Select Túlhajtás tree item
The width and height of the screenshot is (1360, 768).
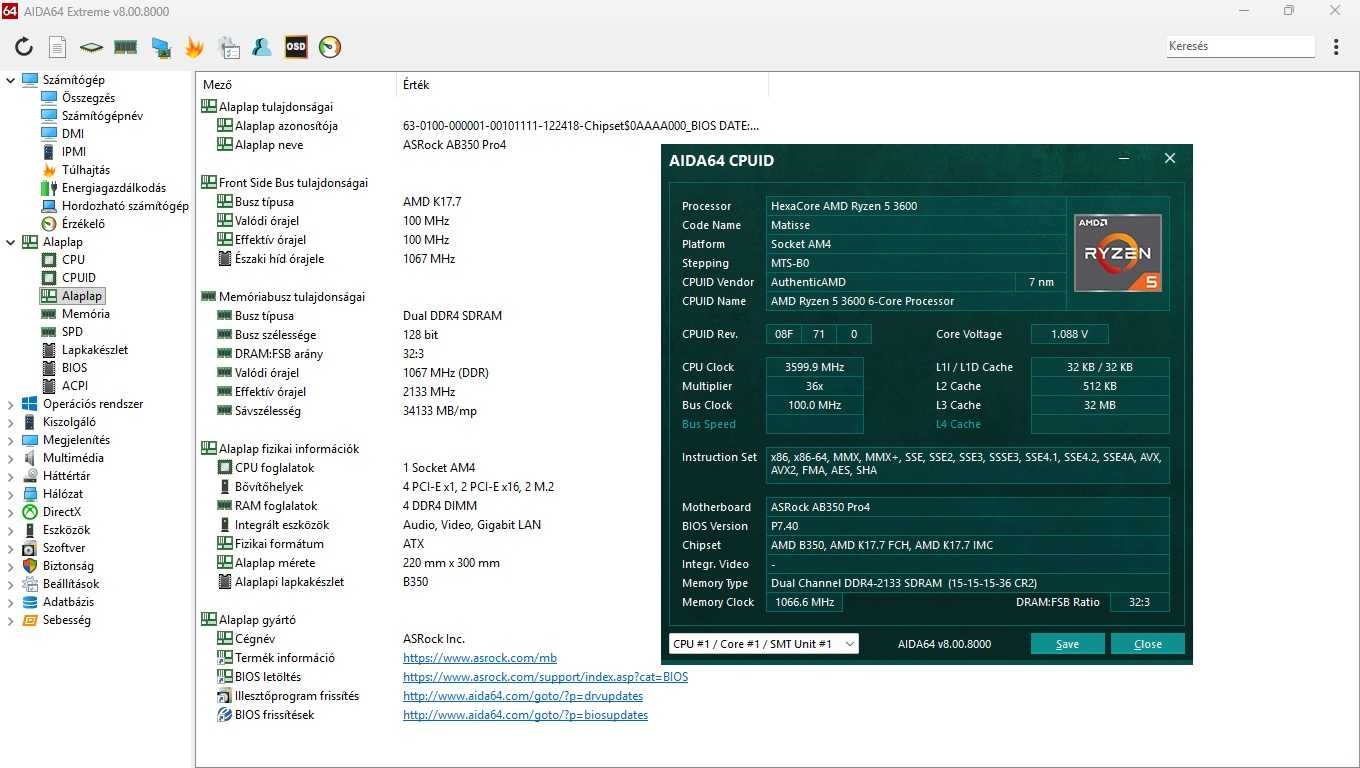click(x=86, y=170)
